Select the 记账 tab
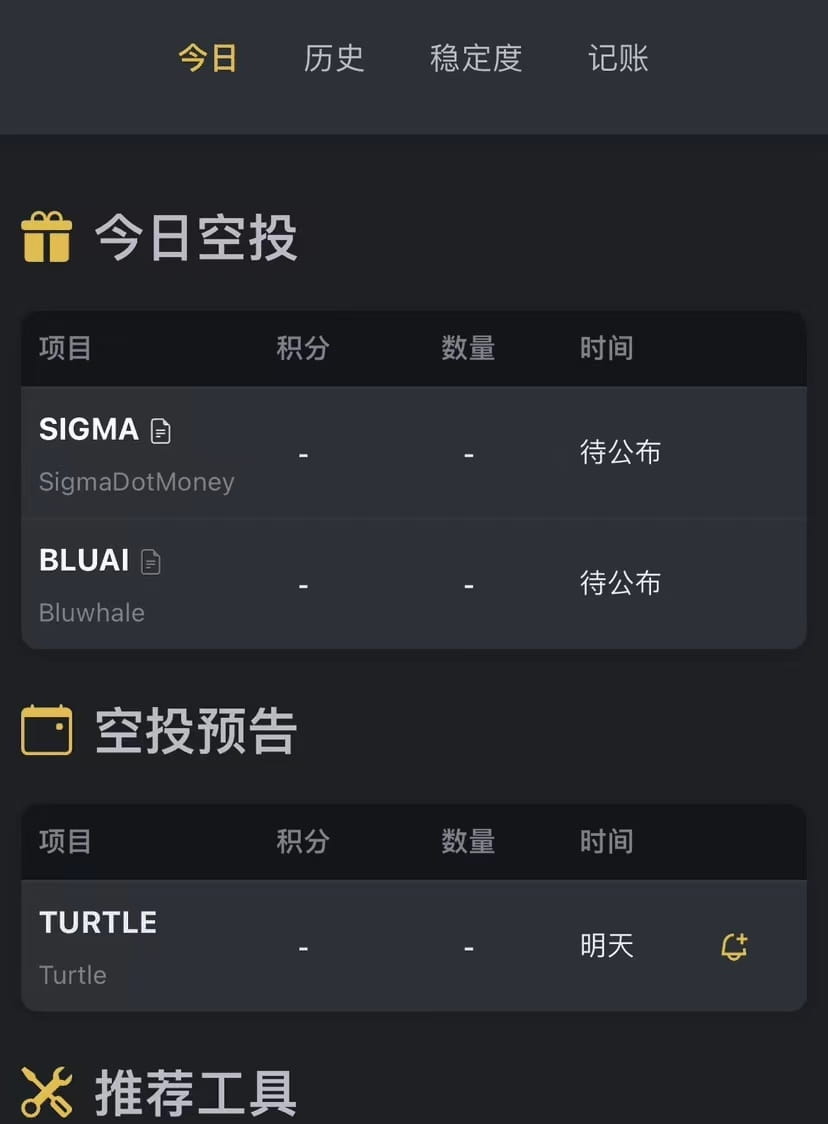 pos(618,58)
